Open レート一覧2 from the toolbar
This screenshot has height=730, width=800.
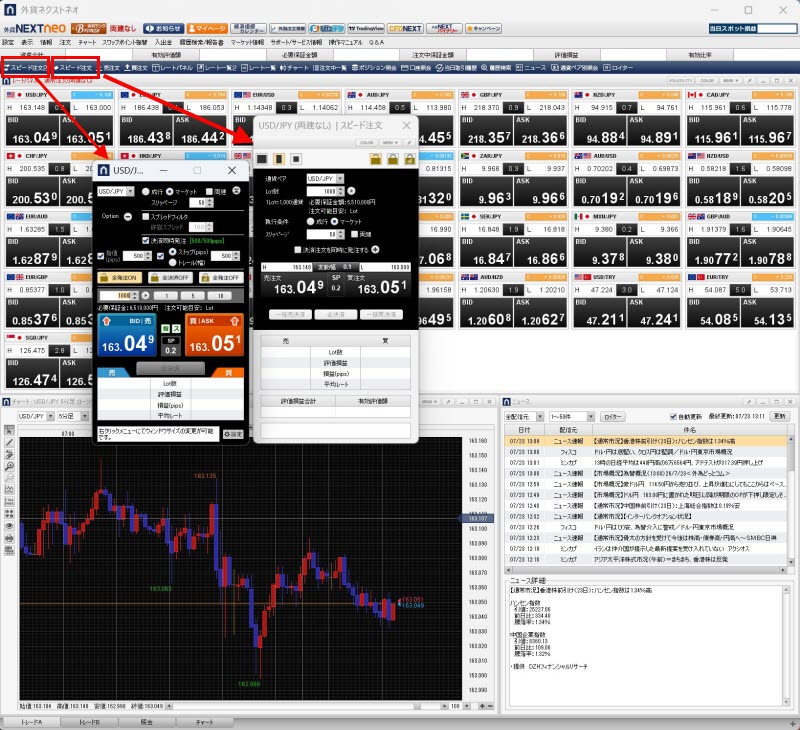coord(217,67)
